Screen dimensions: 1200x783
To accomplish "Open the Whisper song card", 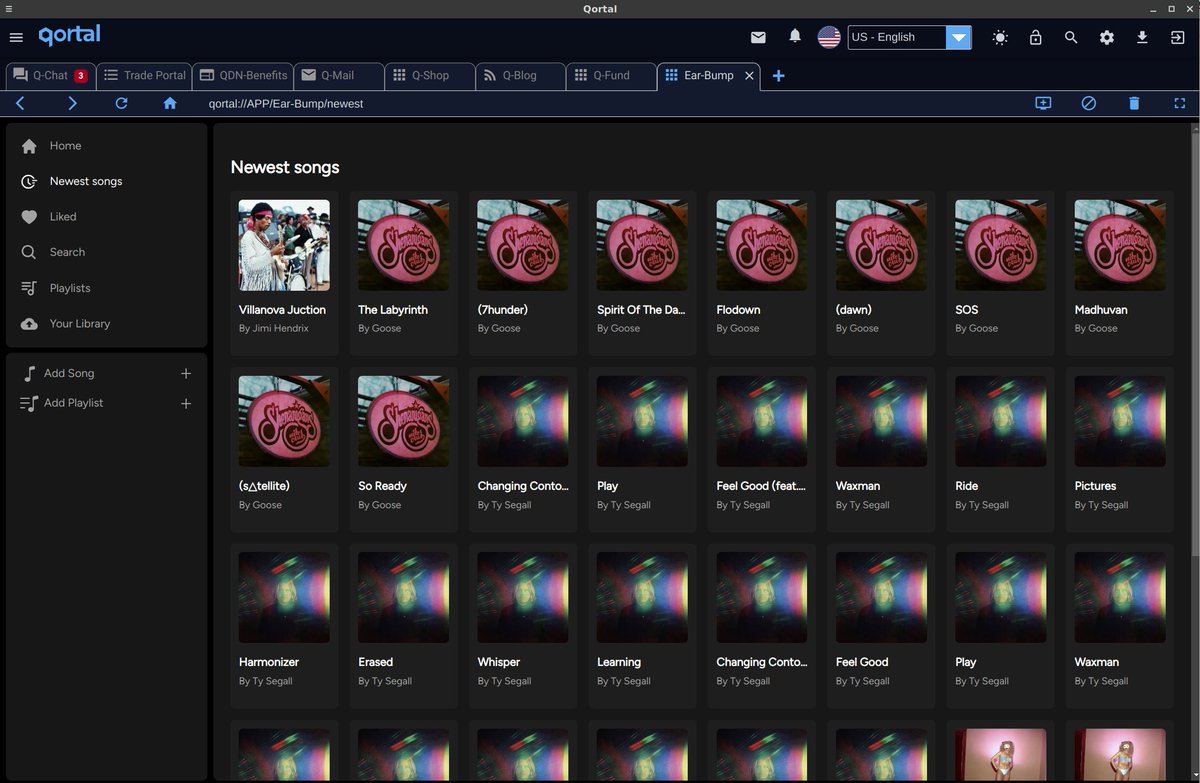I will tap(523, 625).
